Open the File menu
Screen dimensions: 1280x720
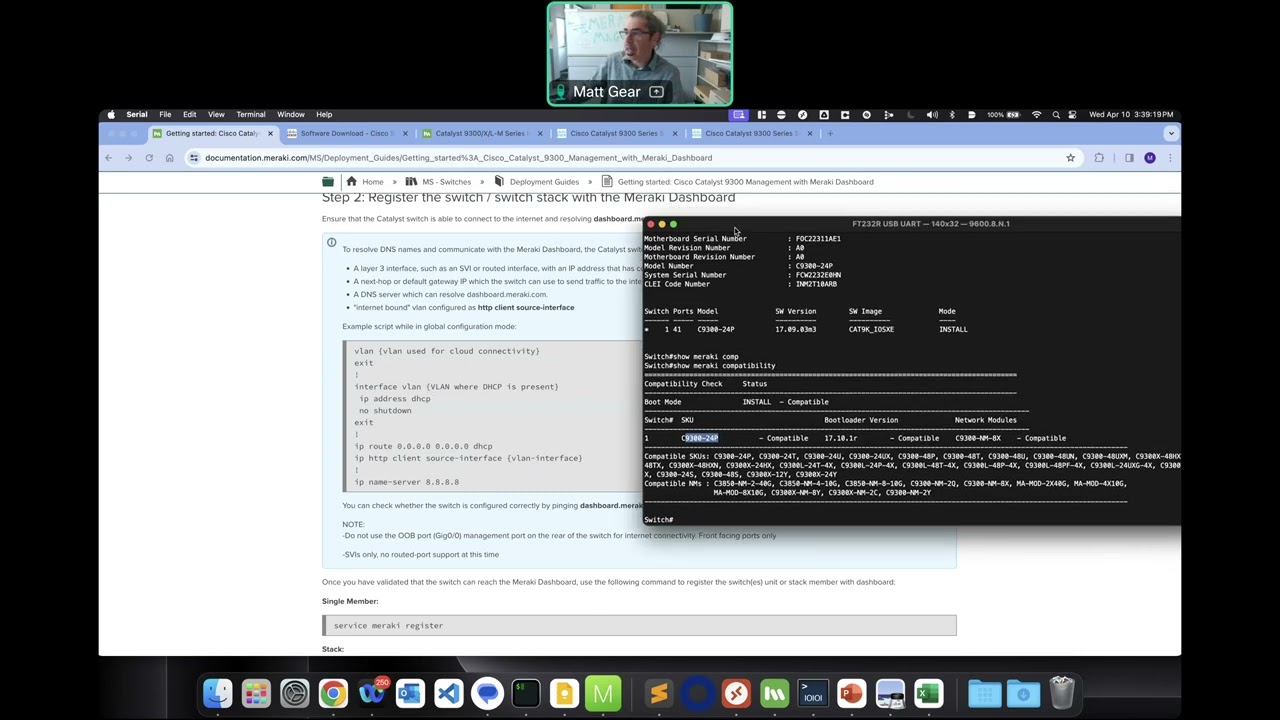point(165,115)
